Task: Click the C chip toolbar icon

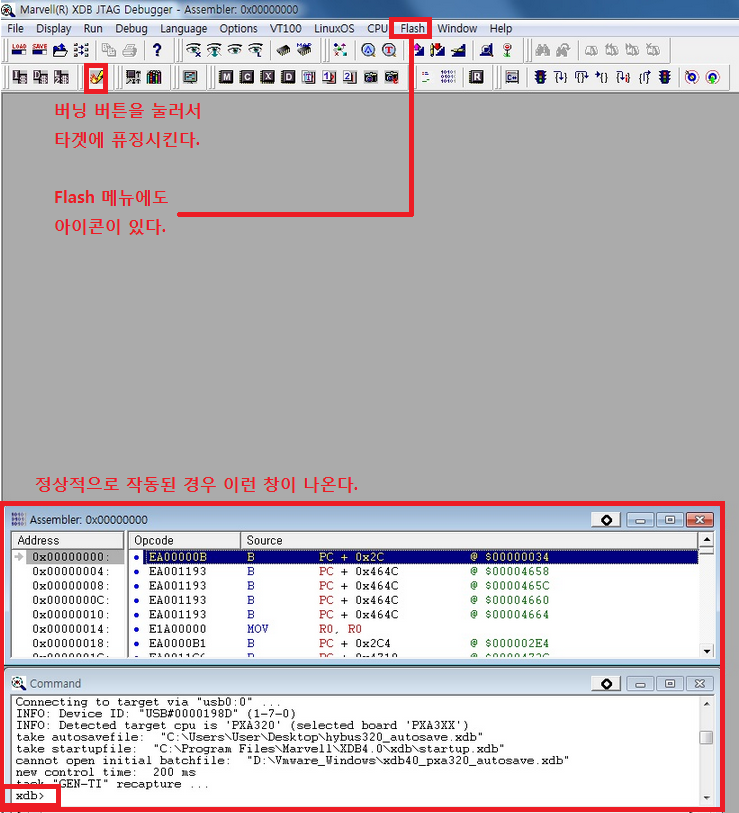Action: [x=246, y=77]
